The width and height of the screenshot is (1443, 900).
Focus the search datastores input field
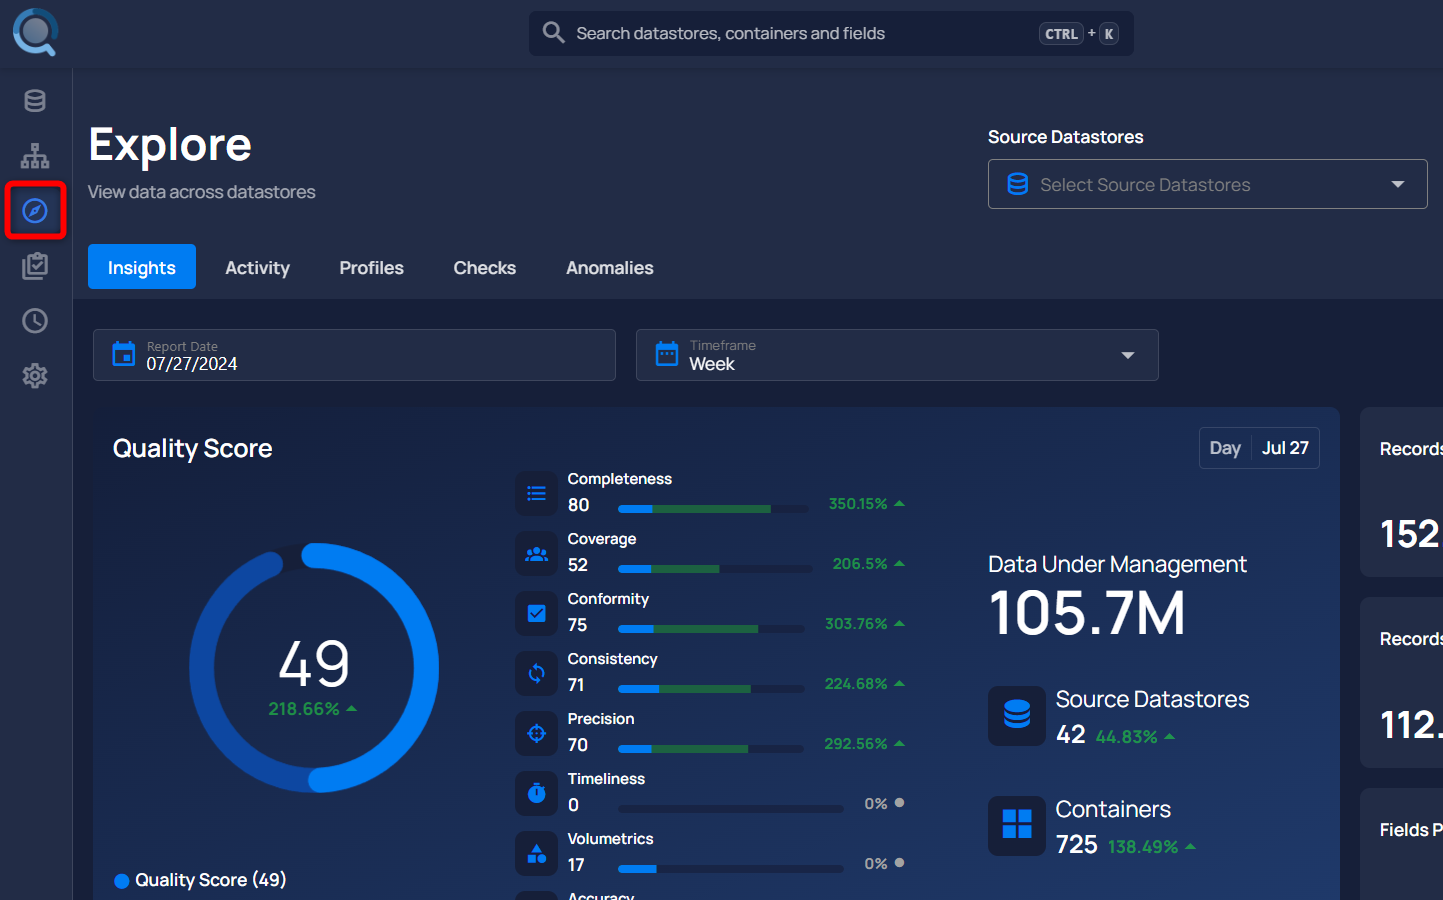(x=831, y=33)
